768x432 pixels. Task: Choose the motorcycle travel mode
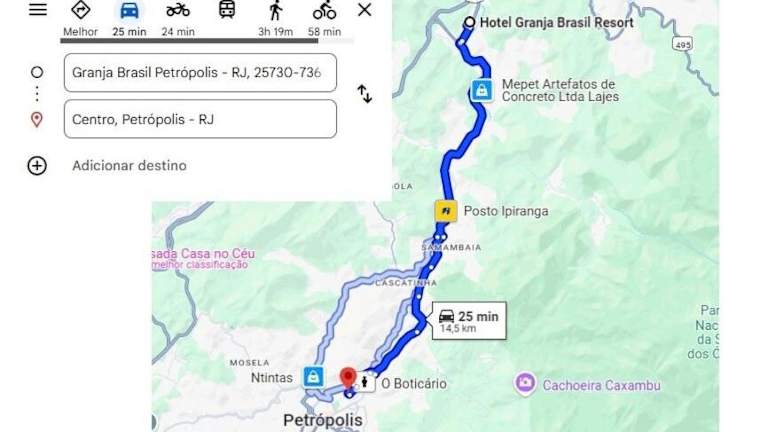[x=178, y=19]
